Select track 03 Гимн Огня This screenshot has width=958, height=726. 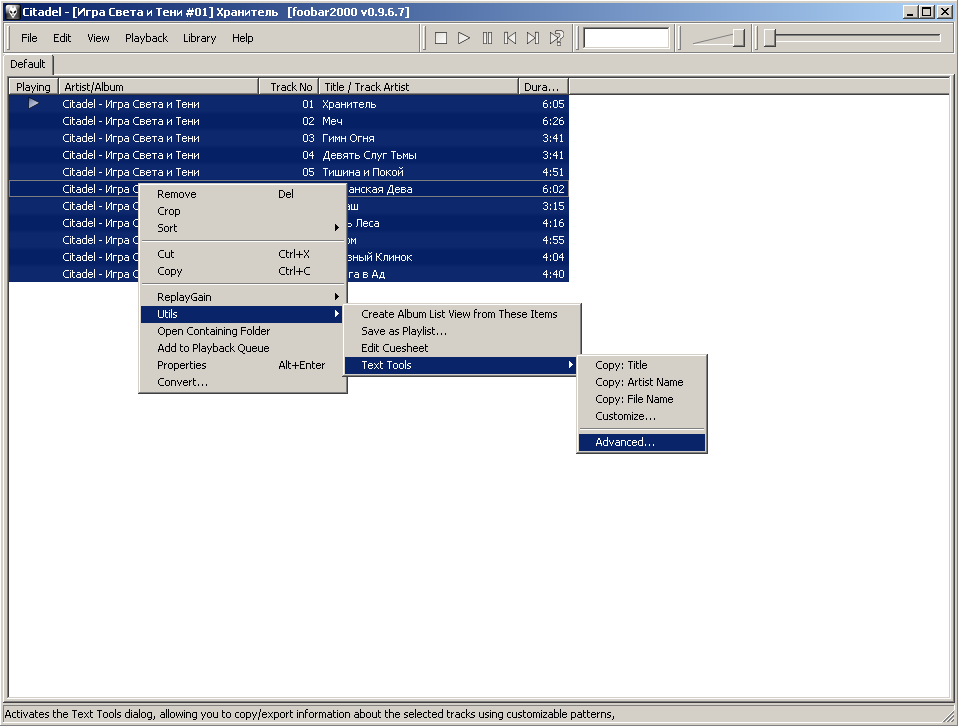pyautogui.click(x=288, y=138)
